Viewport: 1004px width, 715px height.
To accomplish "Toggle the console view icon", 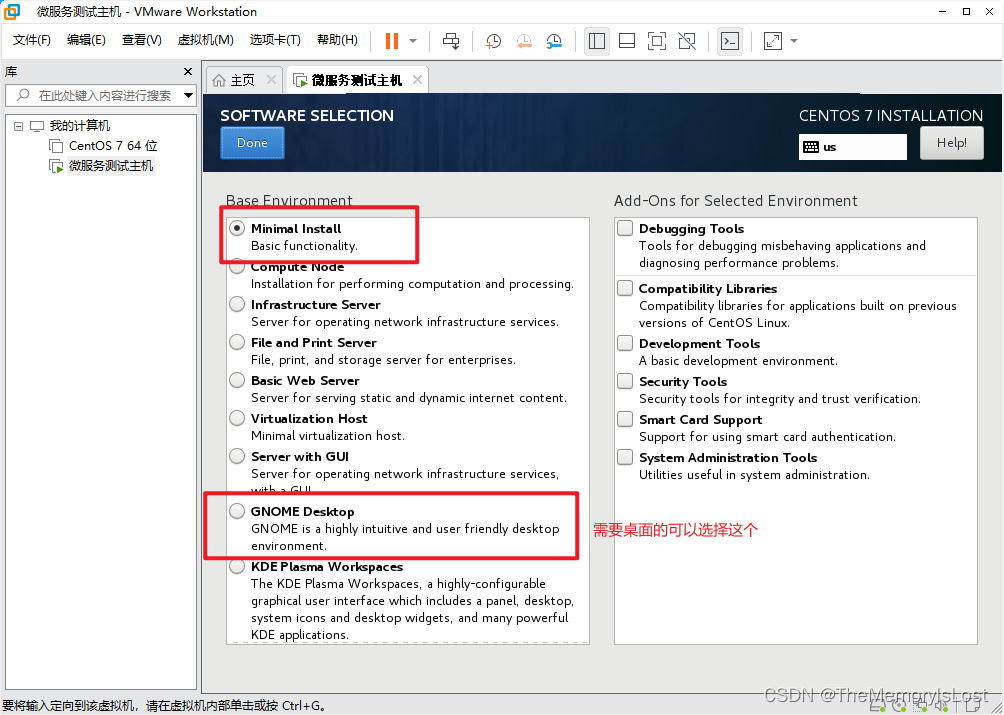I will point(730,41).
